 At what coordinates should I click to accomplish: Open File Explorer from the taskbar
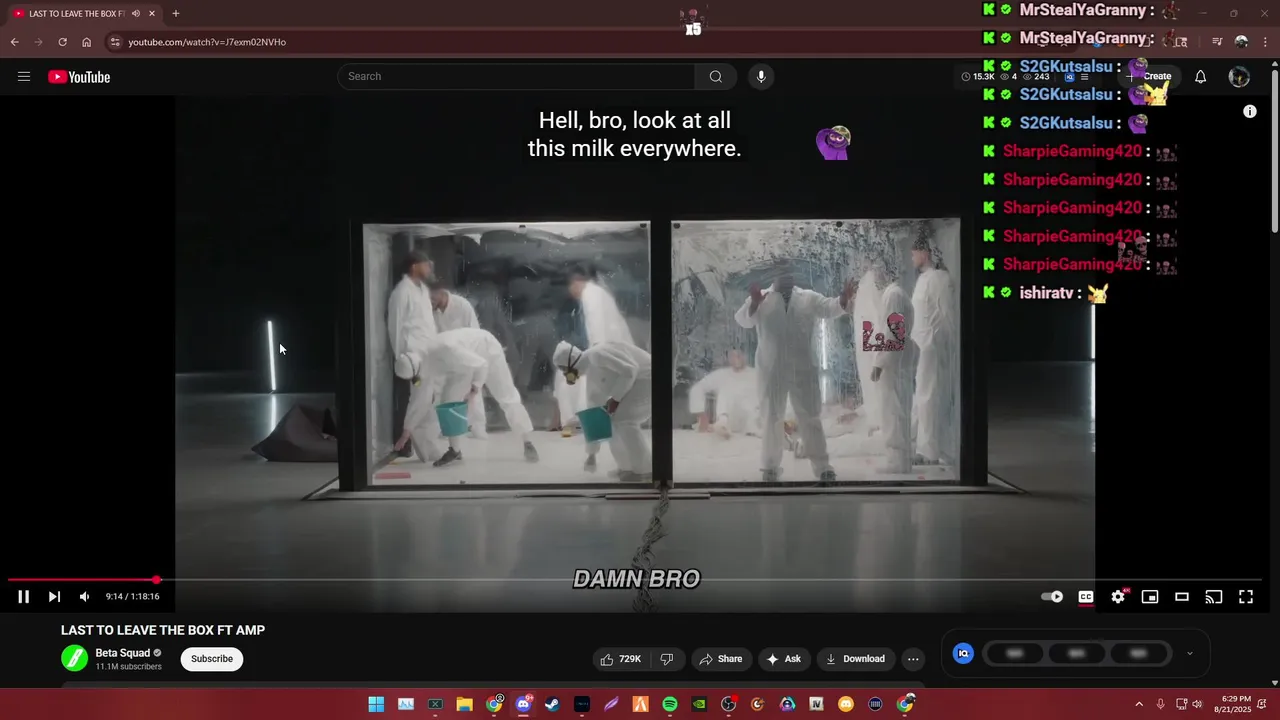465,704
